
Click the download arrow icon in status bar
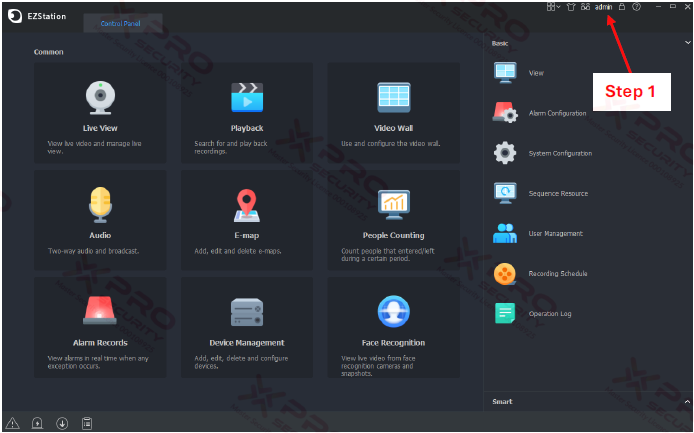tap(62, 423)
